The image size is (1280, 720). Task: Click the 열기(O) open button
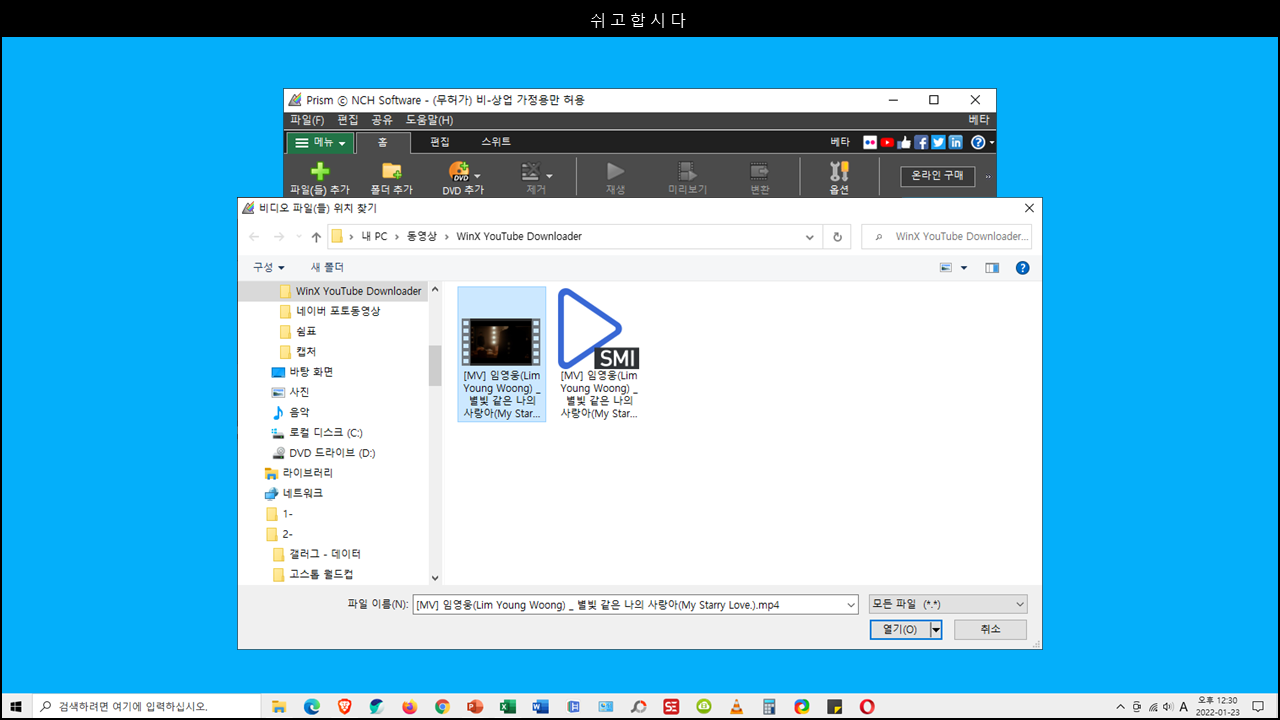(x=900, y=629)
